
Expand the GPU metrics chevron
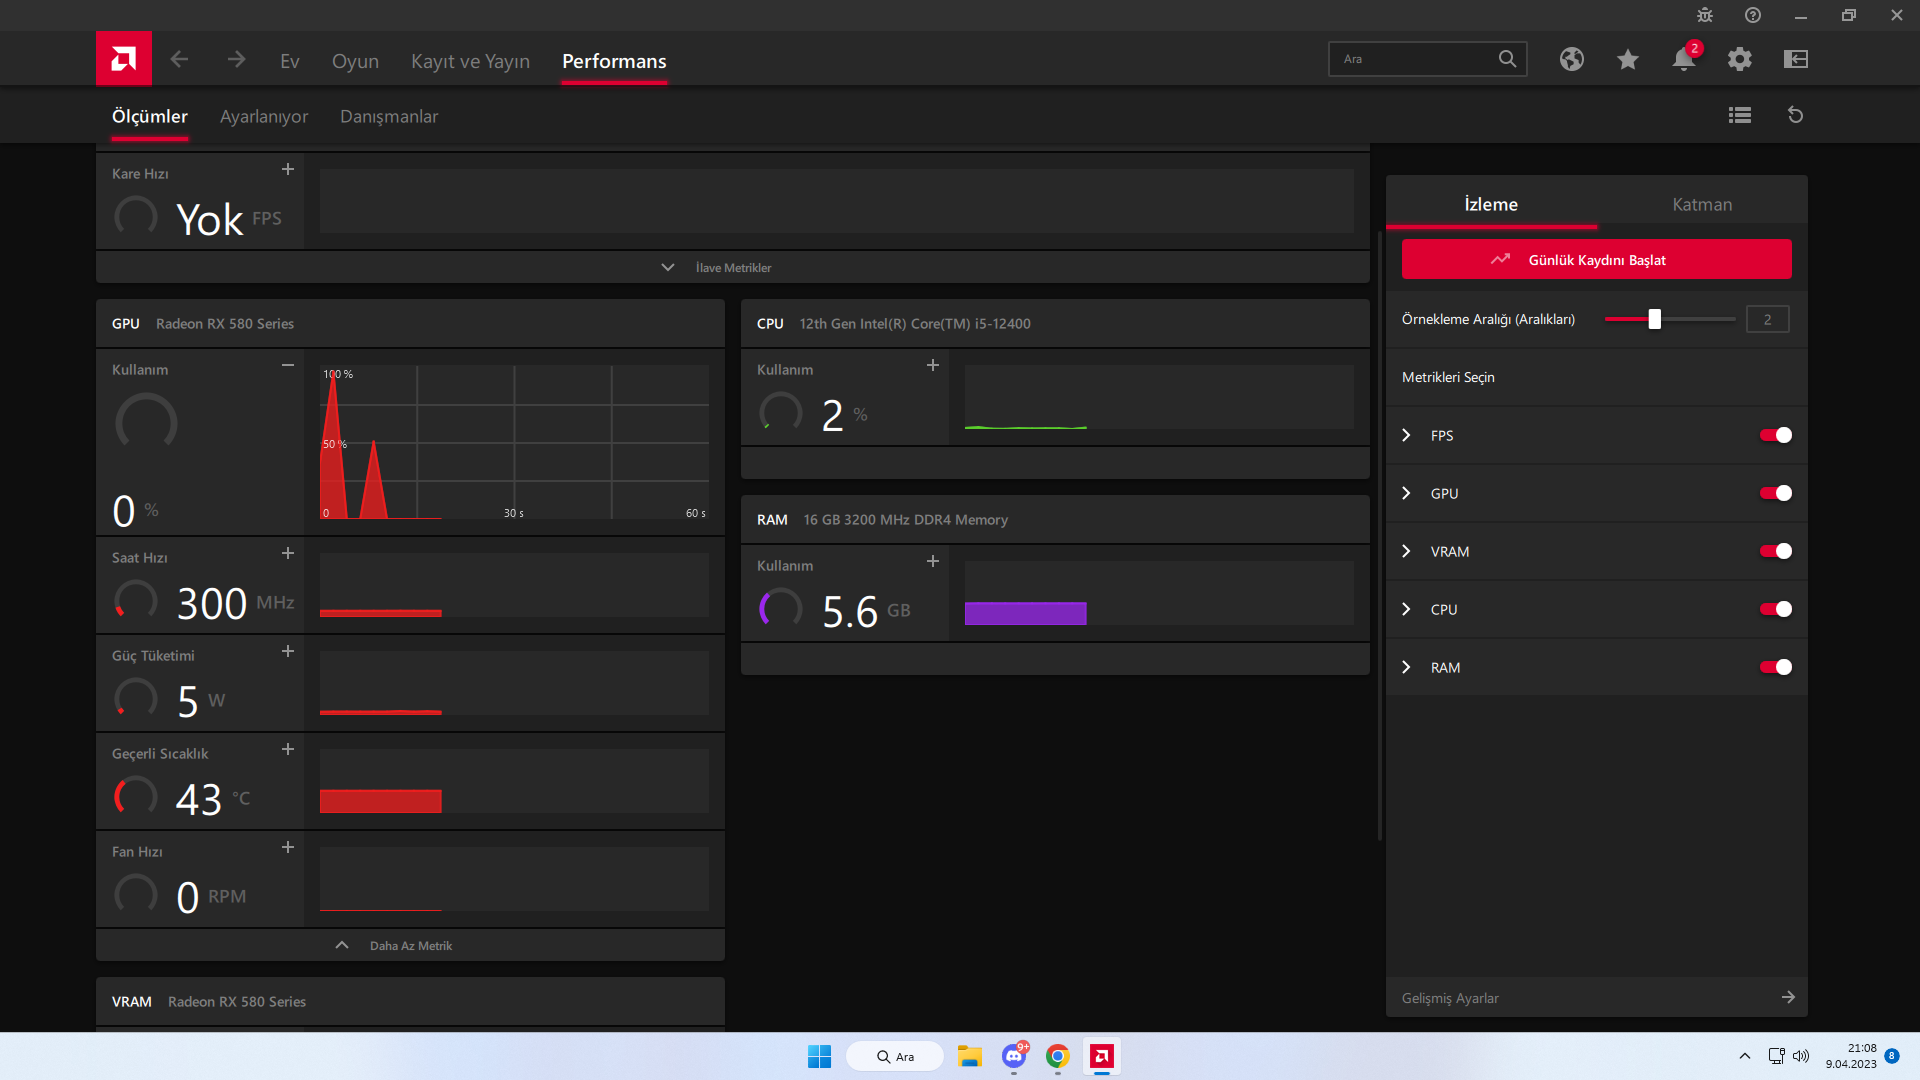coord(1407,494)
